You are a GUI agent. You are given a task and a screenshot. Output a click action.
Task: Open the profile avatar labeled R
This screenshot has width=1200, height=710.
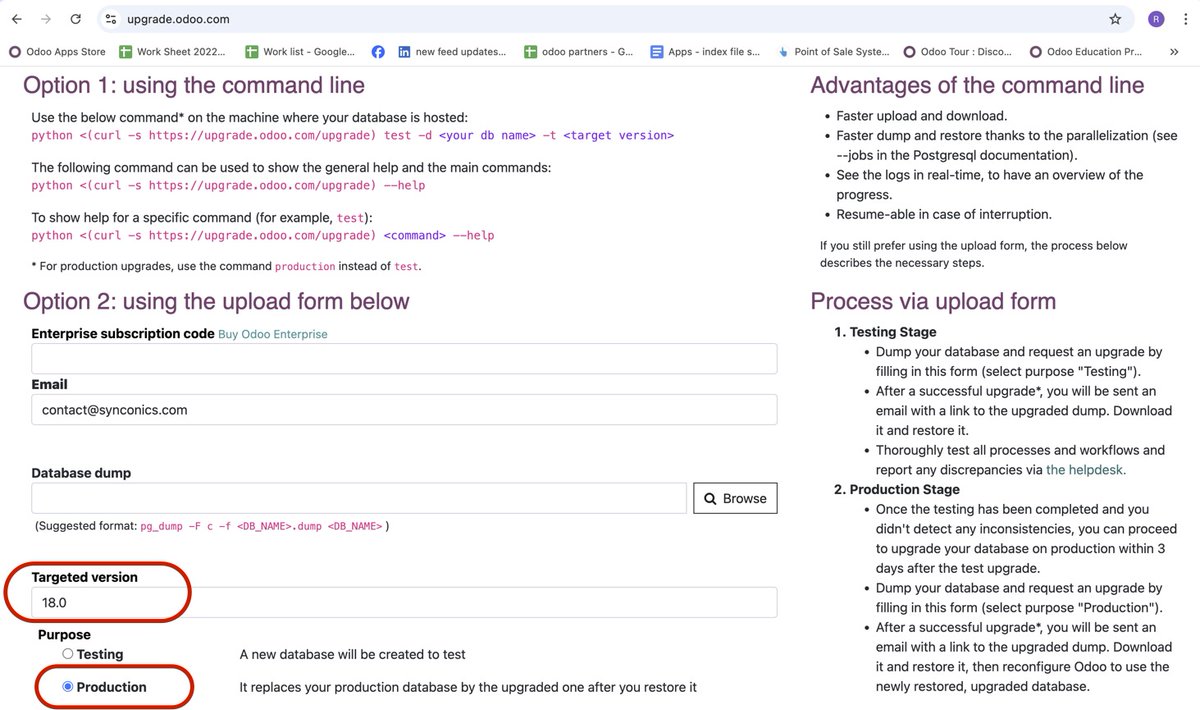pyautogui.click(x=1156, y=19)
